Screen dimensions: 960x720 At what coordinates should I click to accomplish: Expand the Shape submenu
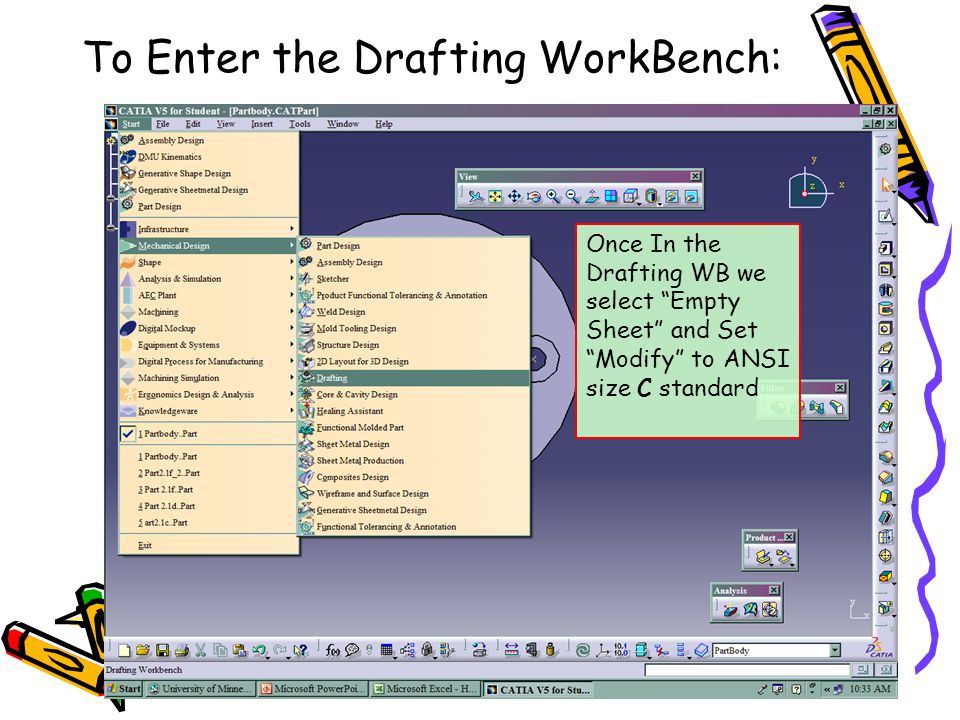pos(208,262)
